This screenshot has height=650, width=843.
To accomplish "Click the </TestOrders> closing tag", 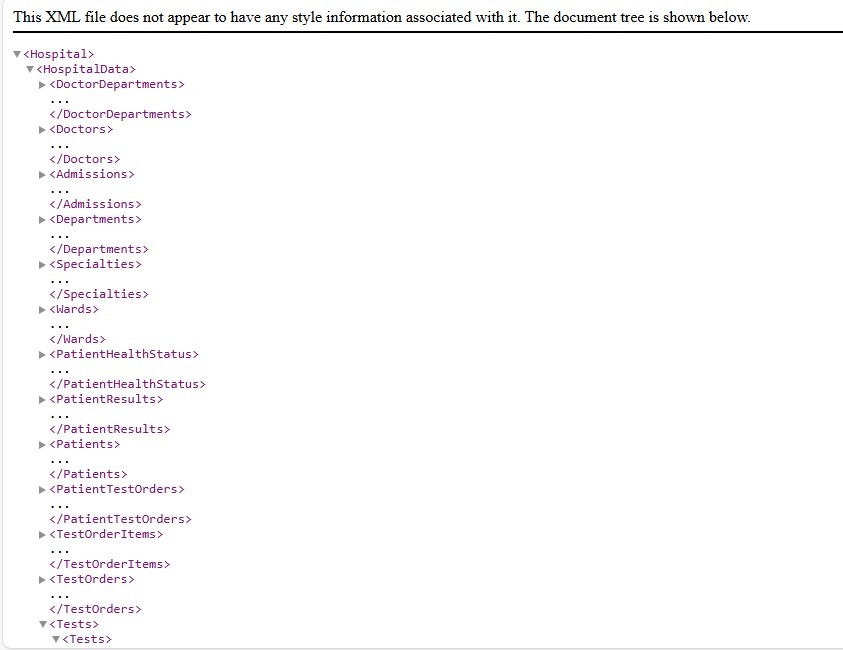I will point(95,609).
